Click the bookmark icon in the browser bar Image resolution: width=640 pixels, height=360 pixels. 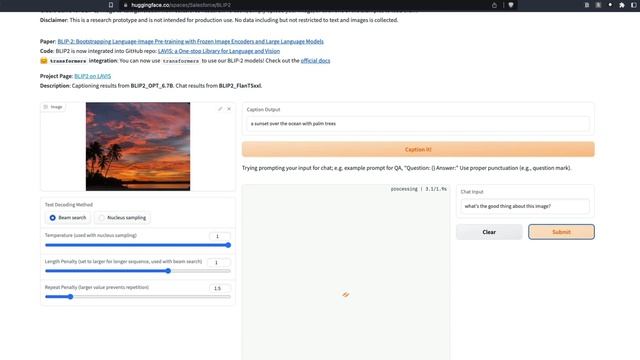pyautogui.click(x=111, y=5)
